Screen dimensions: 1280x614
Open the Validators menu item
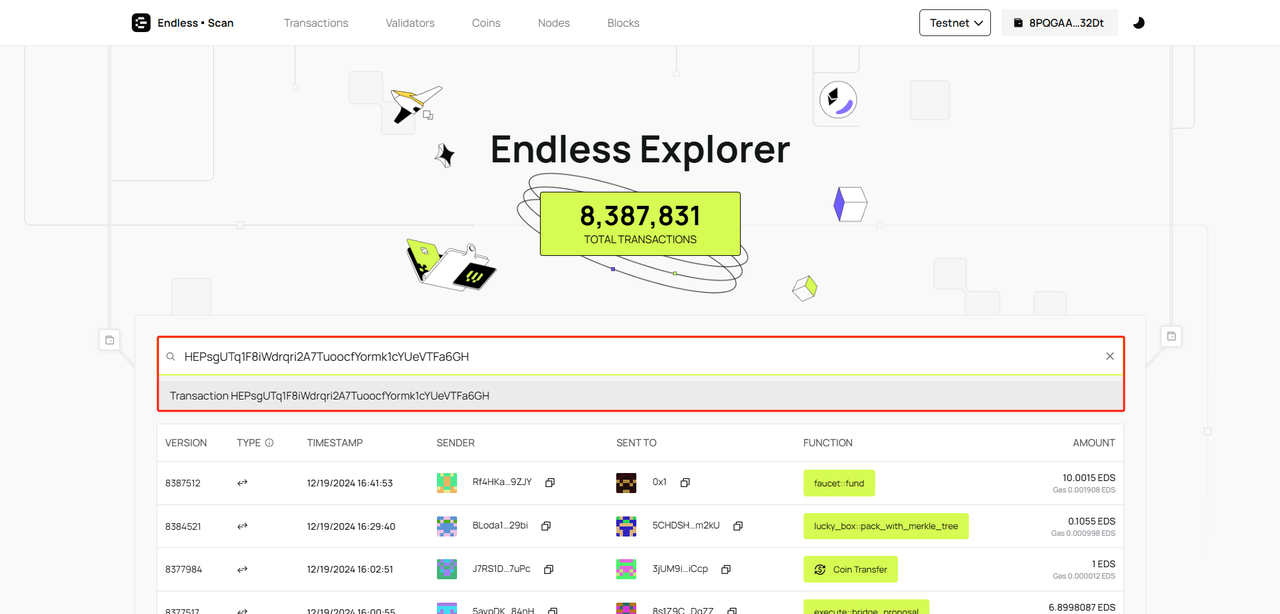410,23
